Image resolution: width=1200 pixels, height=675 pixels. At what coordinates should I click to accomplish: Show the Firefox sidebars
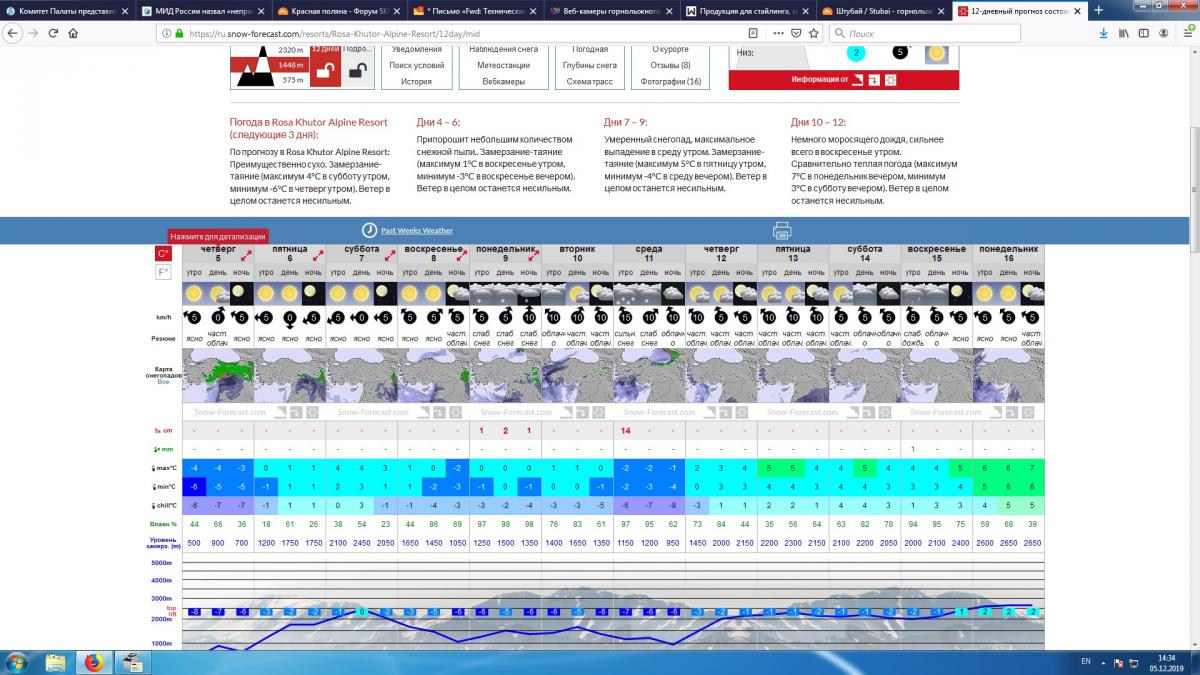(x=1145, y=33)
